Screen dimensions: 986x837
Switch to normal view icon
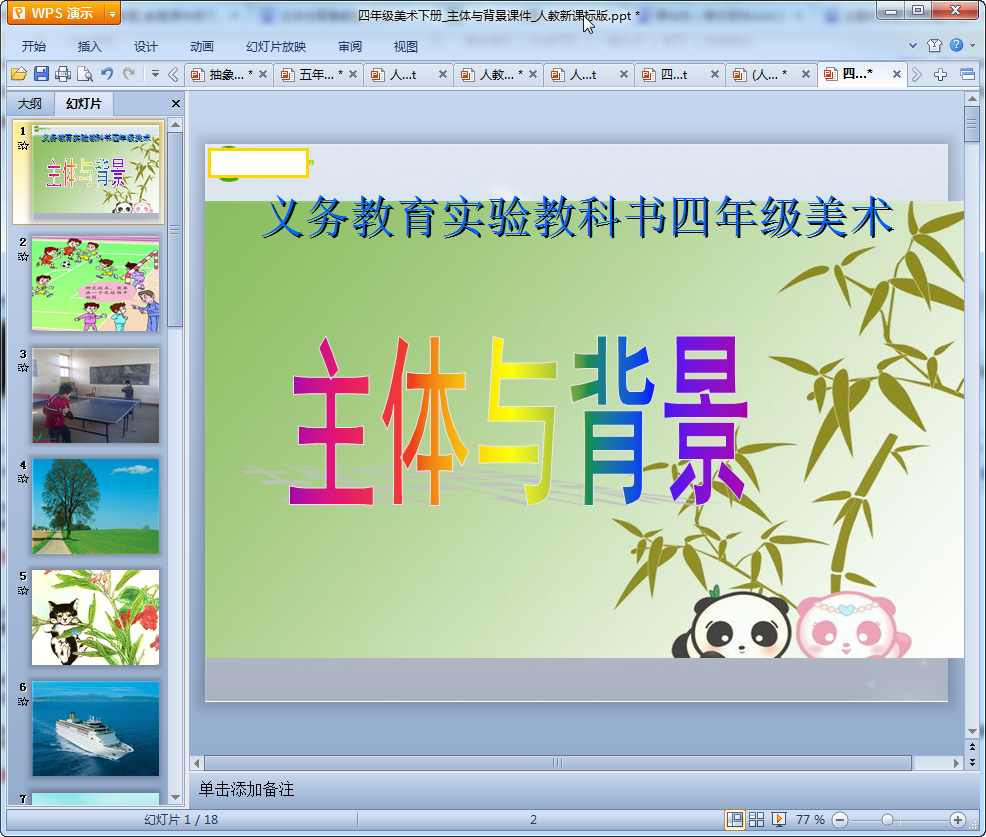coord(734,819)
